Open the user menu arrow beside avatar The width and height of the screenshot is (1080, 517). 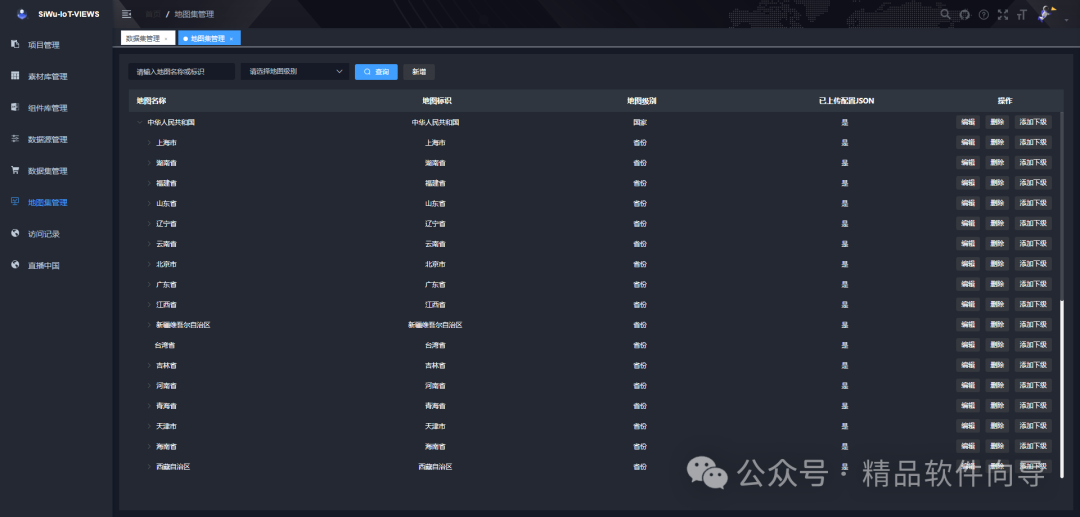pos(1066,21)
